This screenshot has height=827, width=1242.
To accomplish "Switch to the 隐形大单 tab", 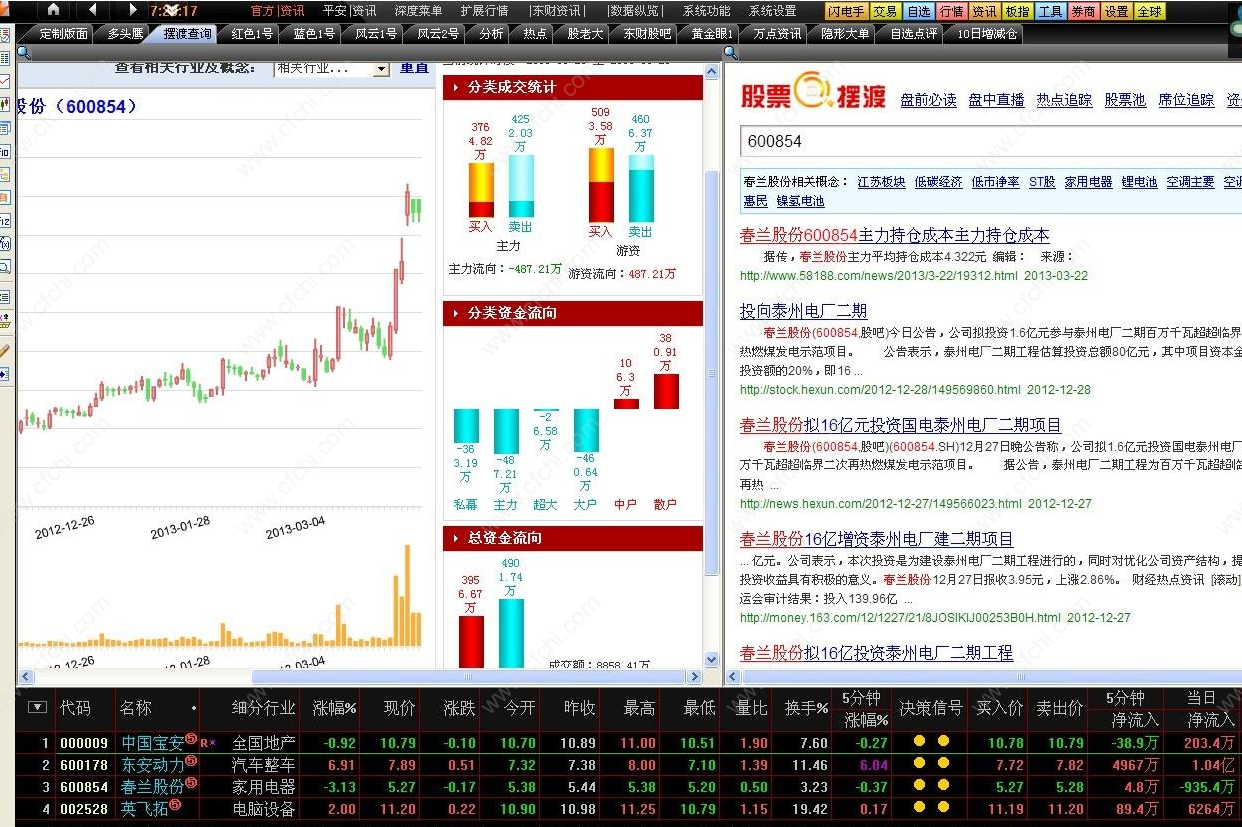I will (x=845, y=33).
